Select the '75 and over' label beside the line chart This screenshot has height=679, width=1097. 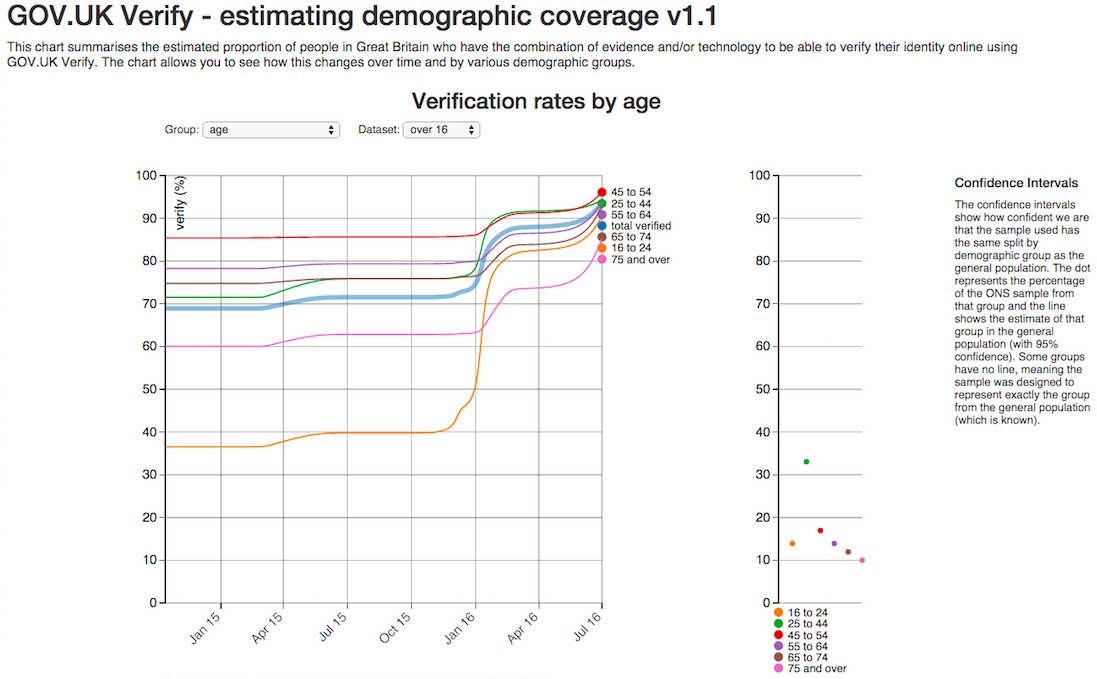coord(640,259)
